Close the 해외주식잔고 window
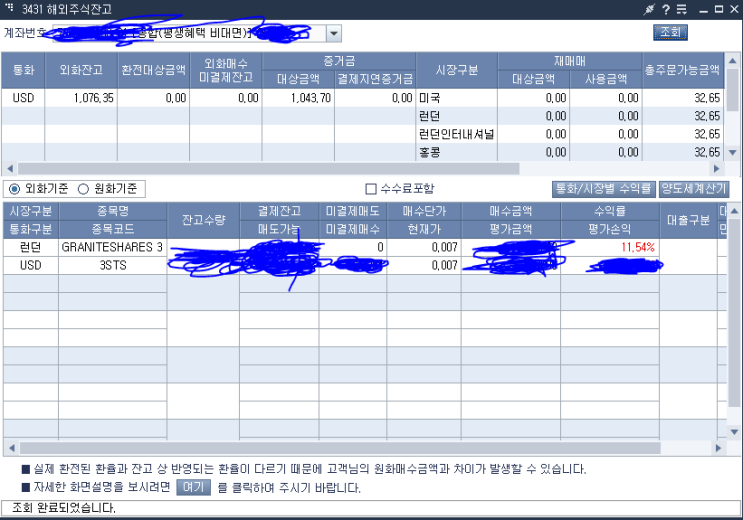 click(x=734, y=9)
